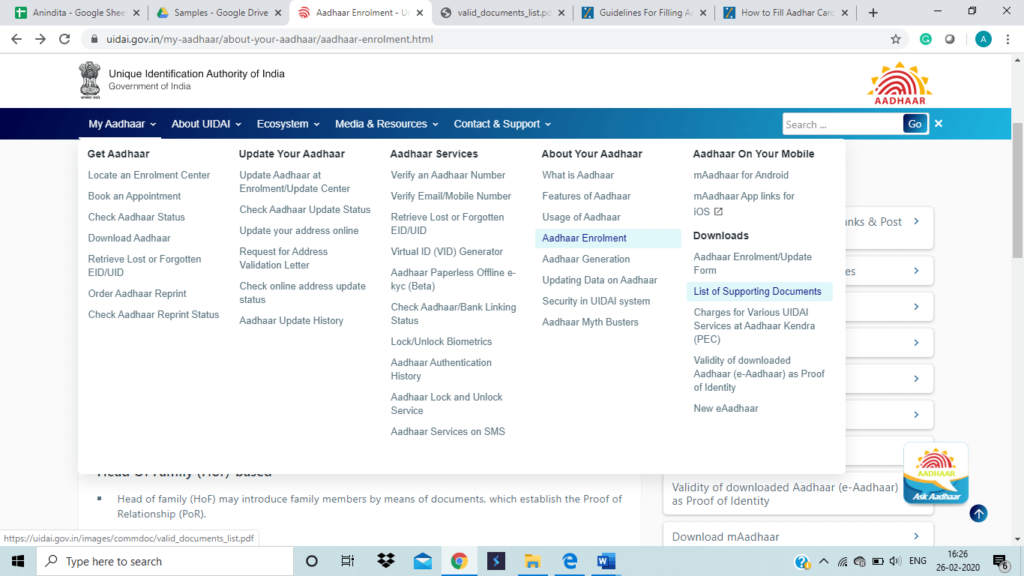
Task: Click the Windows taskbar search box
Action: (165, 561)
